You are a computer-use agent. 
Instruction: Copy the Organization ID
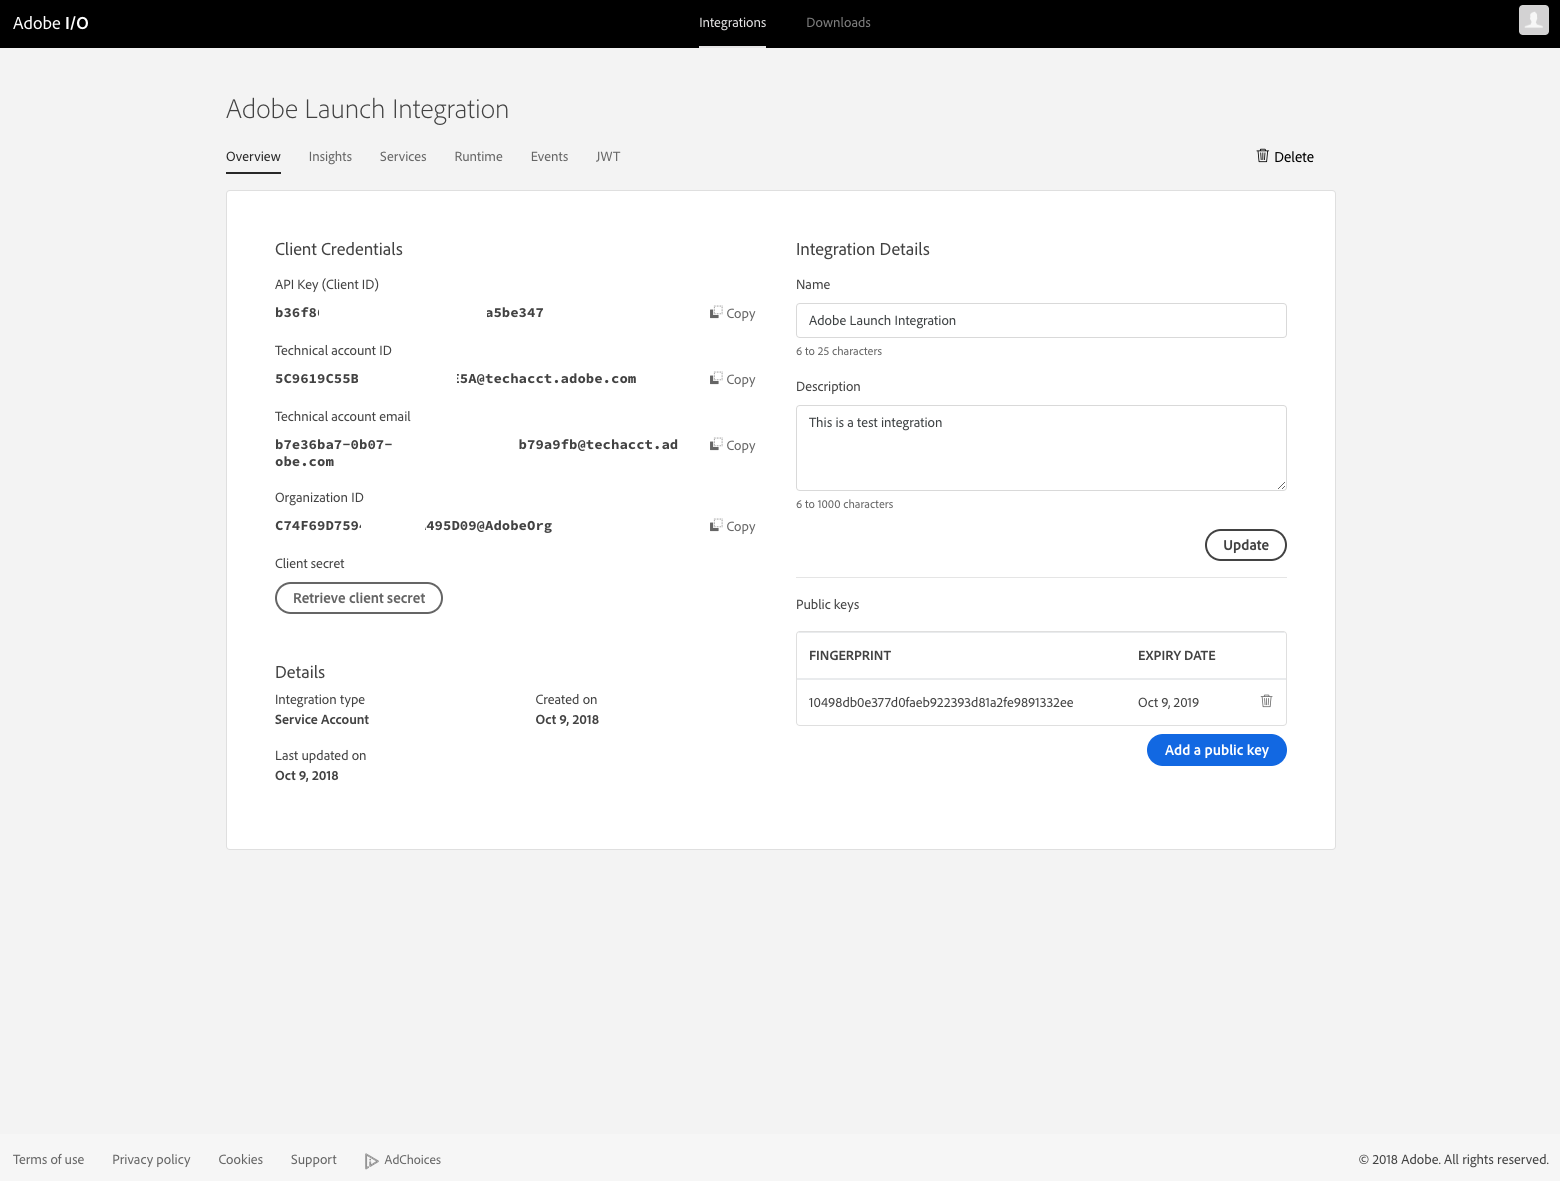[732, 525]
